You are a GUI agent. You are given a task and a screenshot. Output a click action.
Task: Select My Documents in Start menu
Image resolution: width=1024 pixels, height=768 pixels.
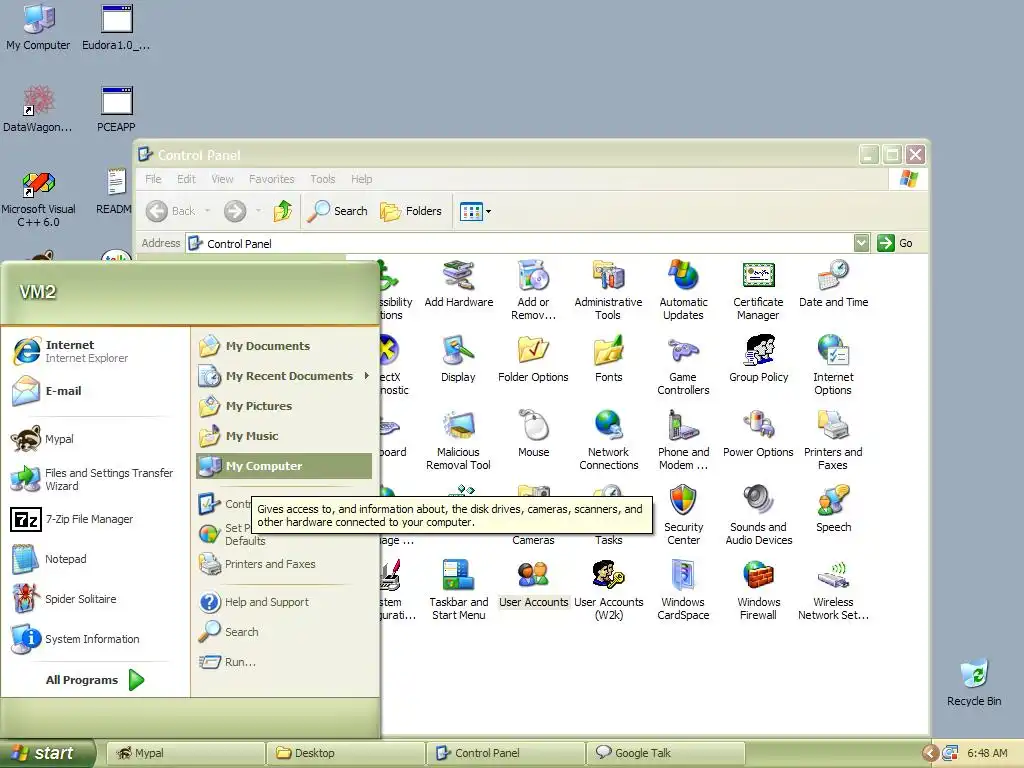point(284,345)
